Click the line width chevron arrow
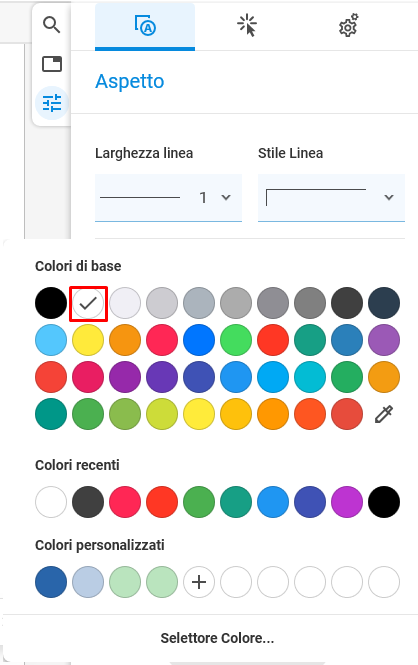Viewport: 418px width, 665px height. tap(226, 197)
